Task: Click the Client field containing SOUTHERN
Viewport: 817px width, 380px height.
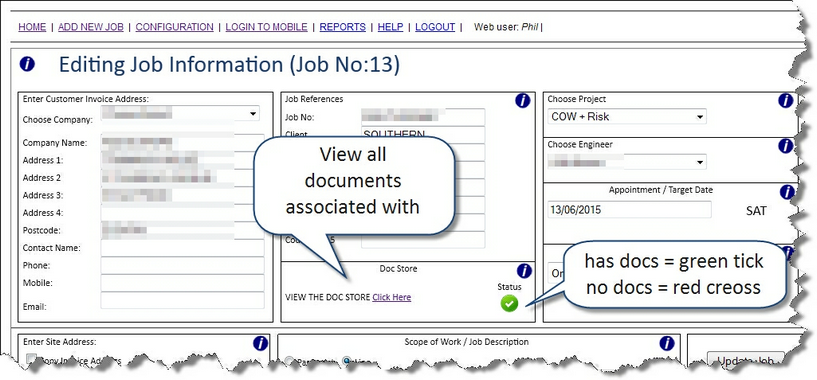Action: coord(423,133)
